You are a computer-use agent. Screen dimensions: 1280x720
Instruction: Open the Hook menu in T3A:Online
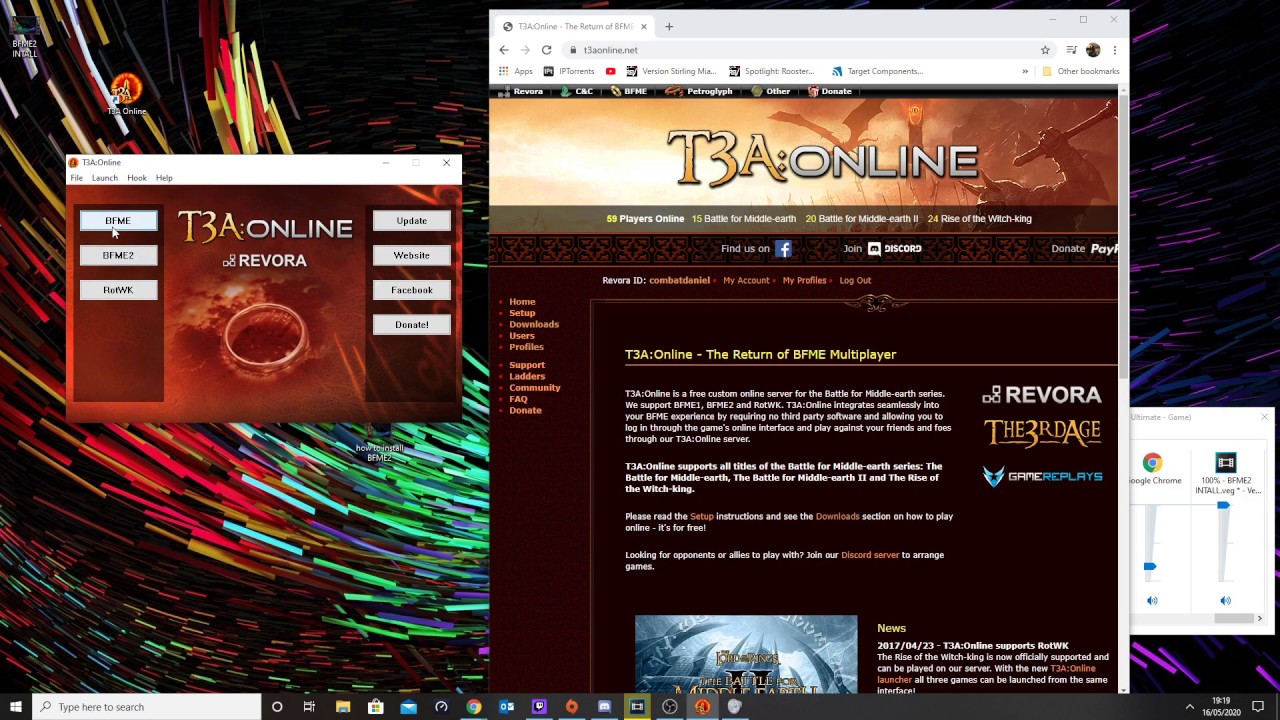tap(137, 178)
